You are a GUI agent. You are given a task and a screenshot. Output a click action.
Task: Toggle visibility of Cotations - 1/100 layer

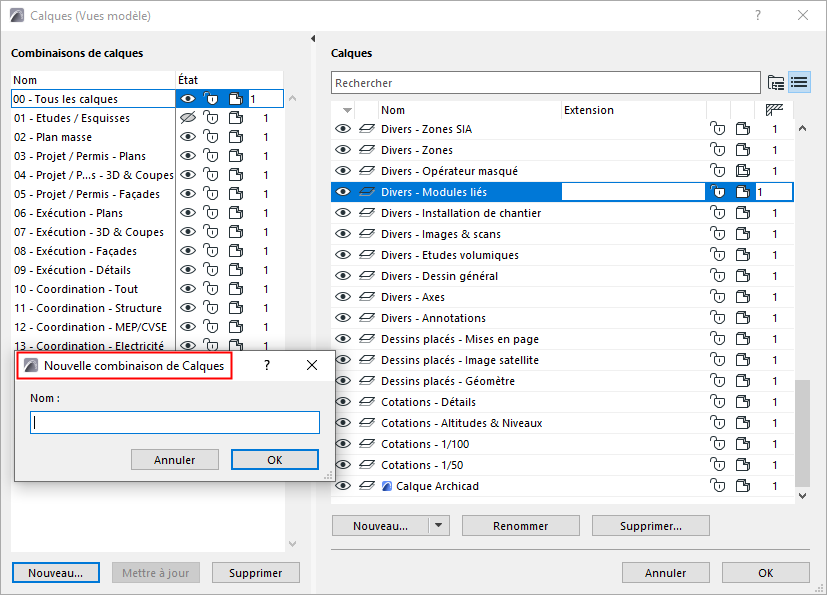[x=343, y=444]
